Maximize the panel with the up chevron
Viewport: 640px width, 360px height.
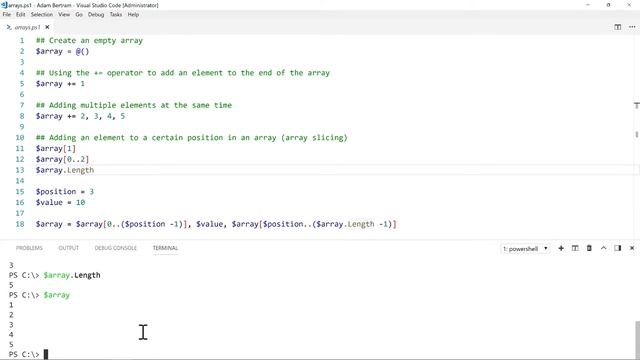(x=603, y=248)
